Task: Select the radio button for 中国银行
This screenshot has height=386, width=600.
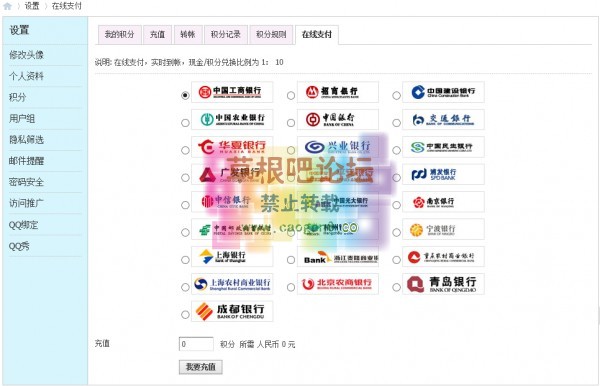Action: pos(291,123)
